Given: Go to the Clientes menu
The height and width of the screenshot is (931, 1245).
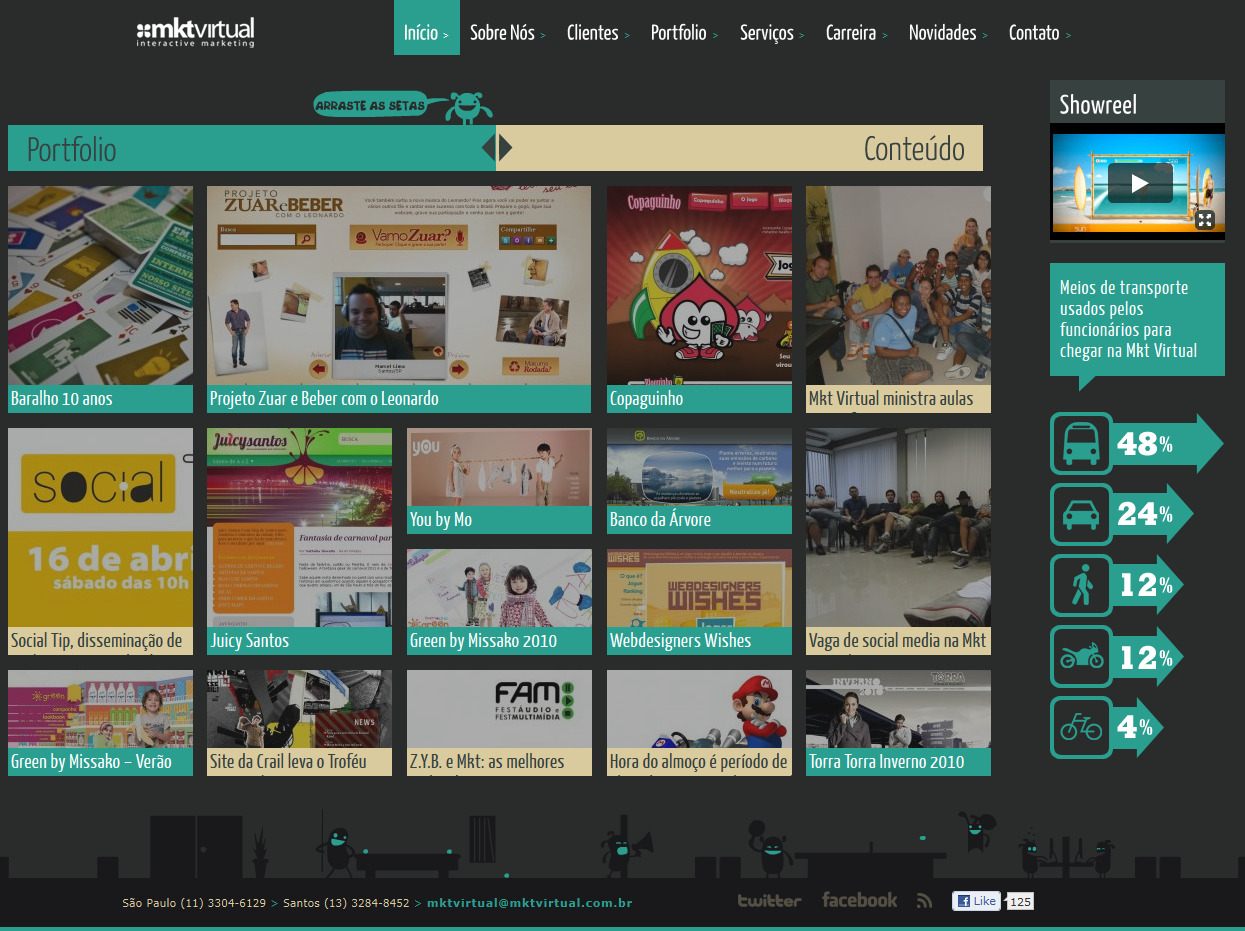Looking at the screenshot, I should pyautogui.click(x=598, y=33).
